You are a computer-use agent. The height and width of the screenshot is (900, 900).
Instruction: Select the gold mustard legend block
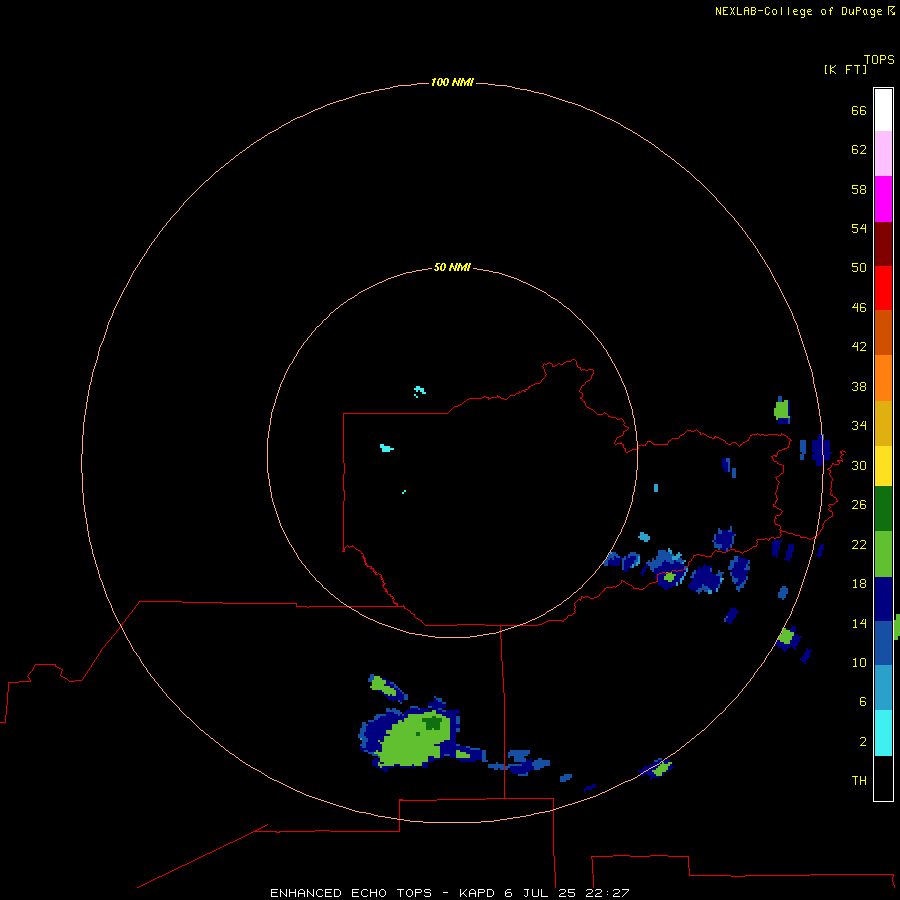pyautogui.click(x=883, y=422)
